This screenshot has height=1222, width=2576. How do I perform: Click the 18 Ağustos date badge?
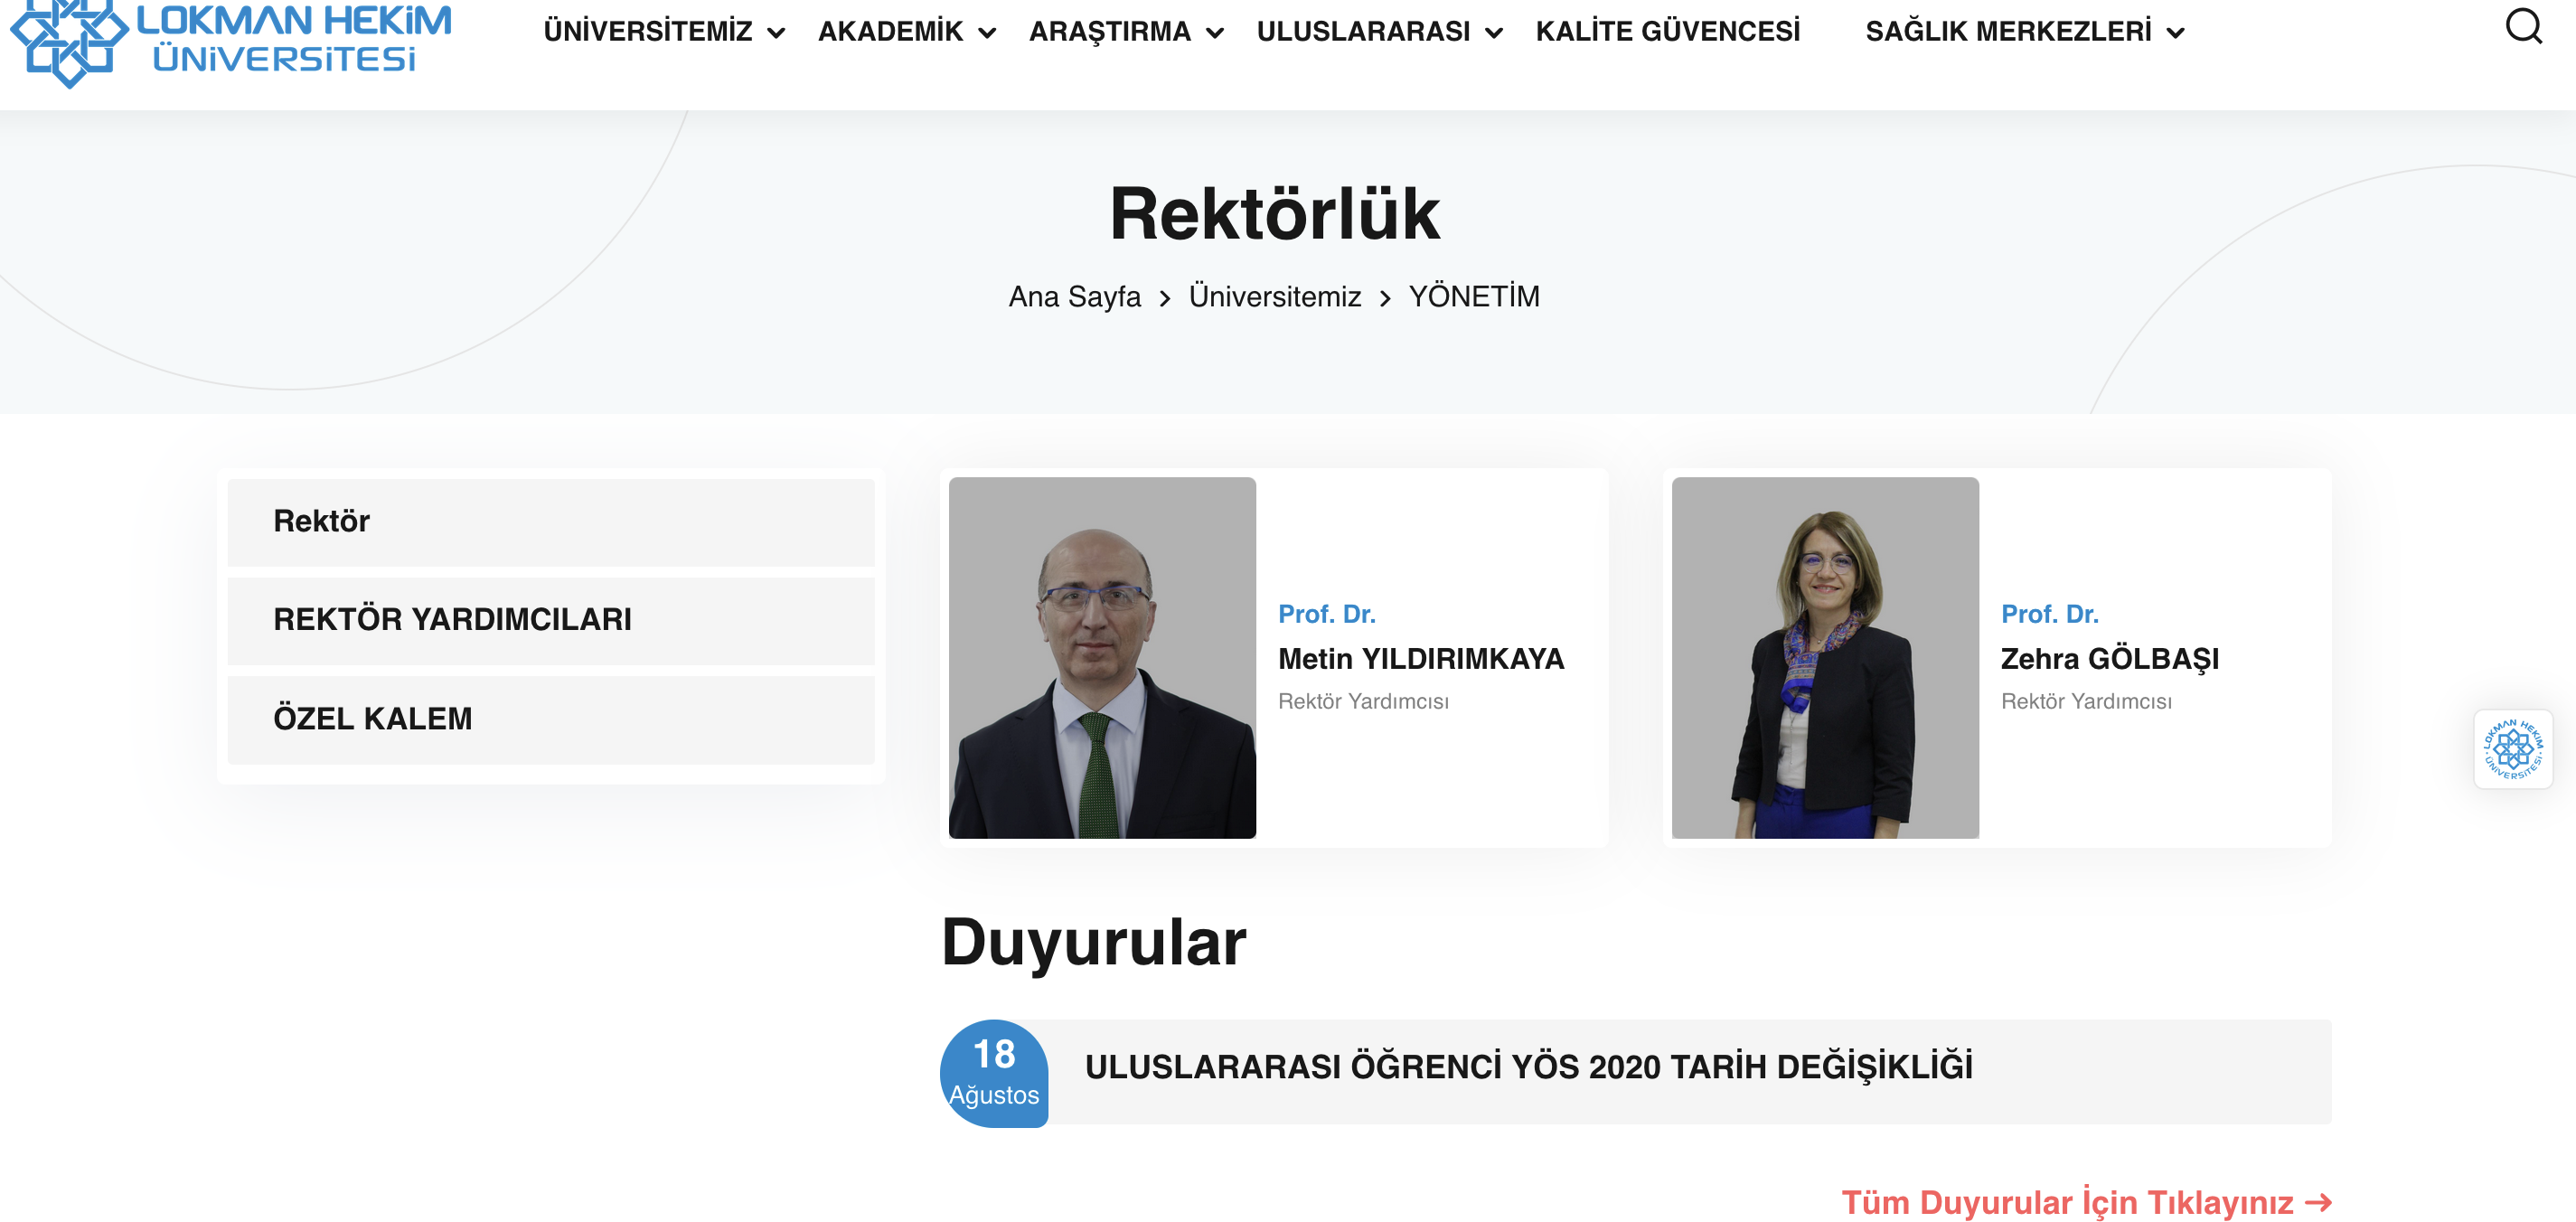[x=994, y=1073]
